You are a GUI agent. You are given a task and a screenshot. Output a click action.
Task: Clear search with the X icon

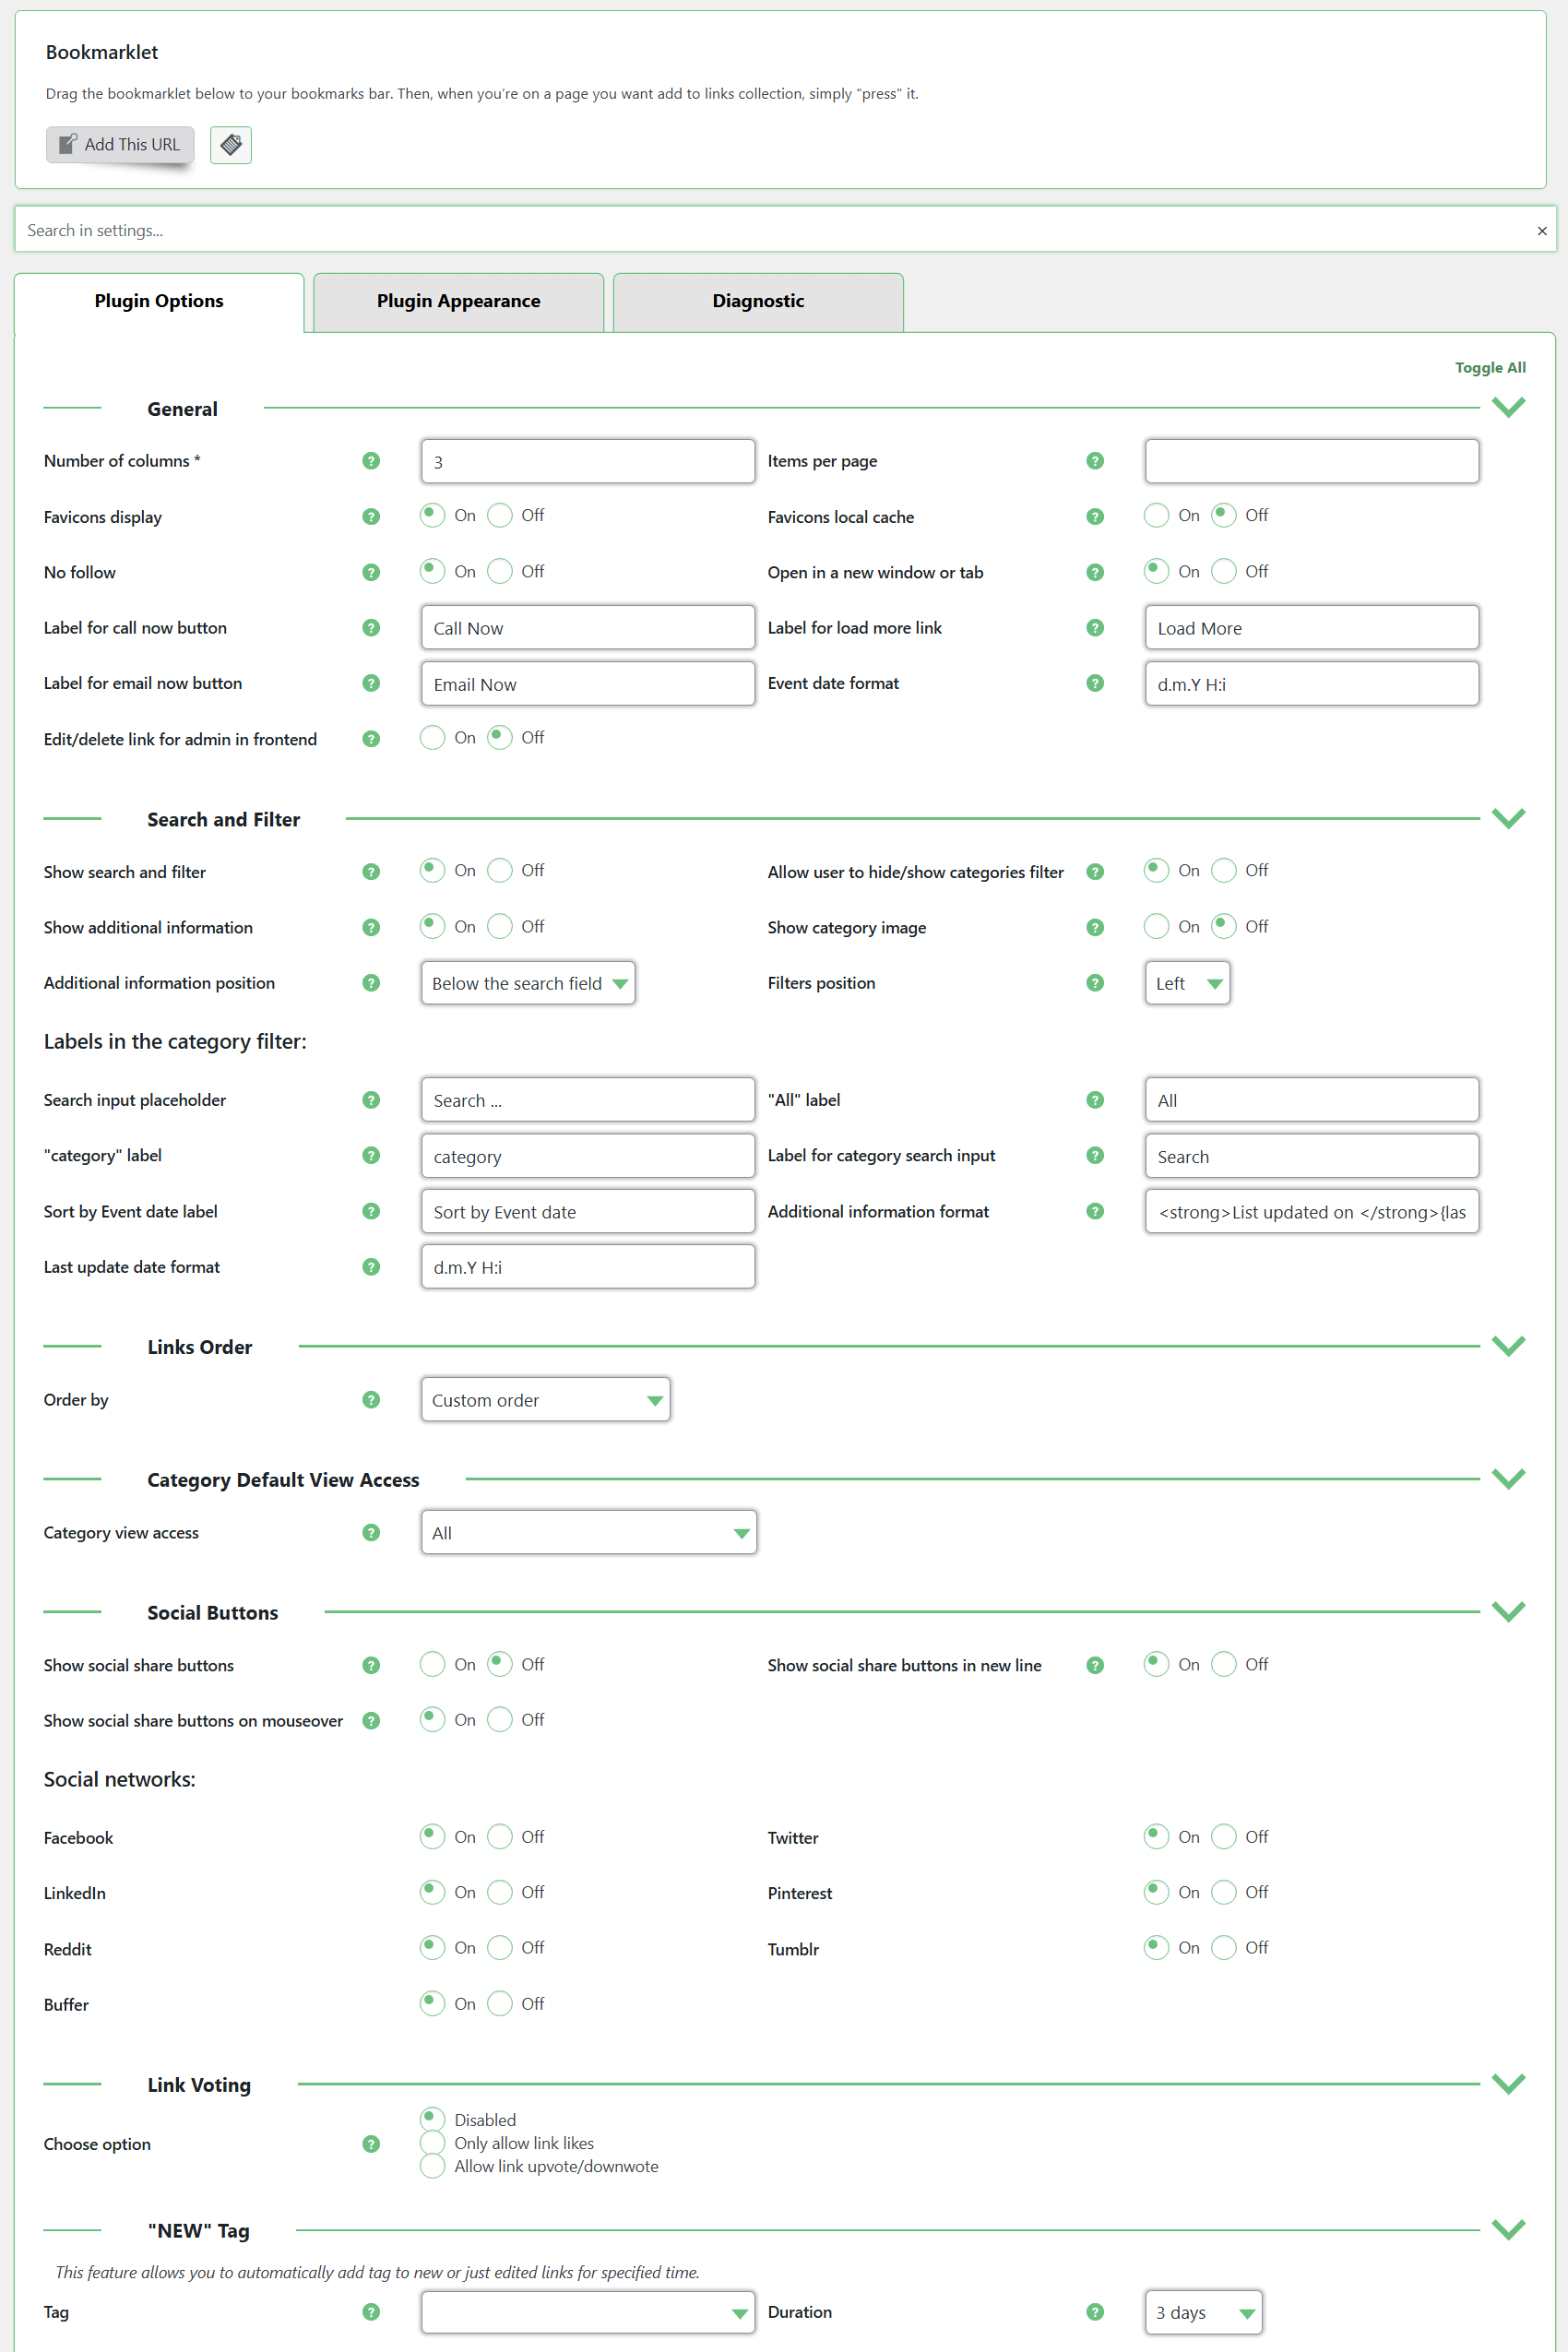point(1541,231)
